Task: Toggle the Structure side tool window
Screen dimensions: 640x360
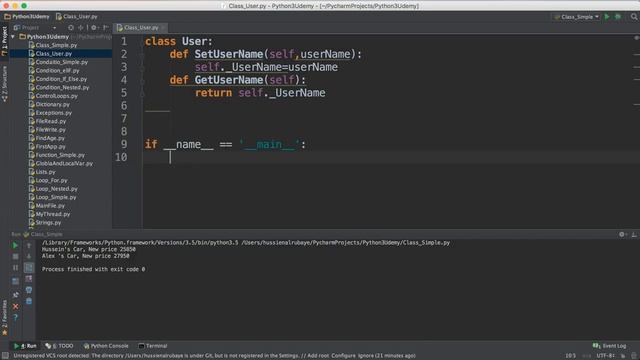Action: (4, 84)
